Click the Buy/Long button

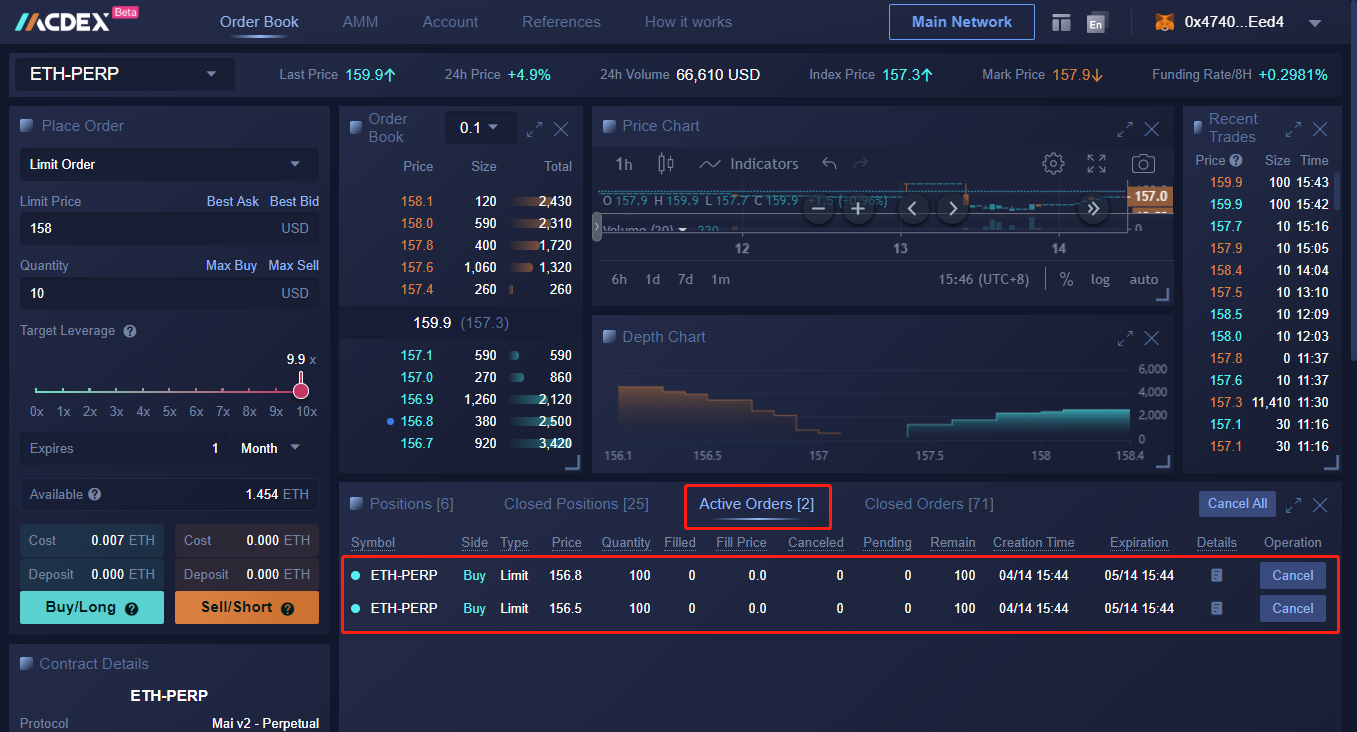tap(92, 607)
